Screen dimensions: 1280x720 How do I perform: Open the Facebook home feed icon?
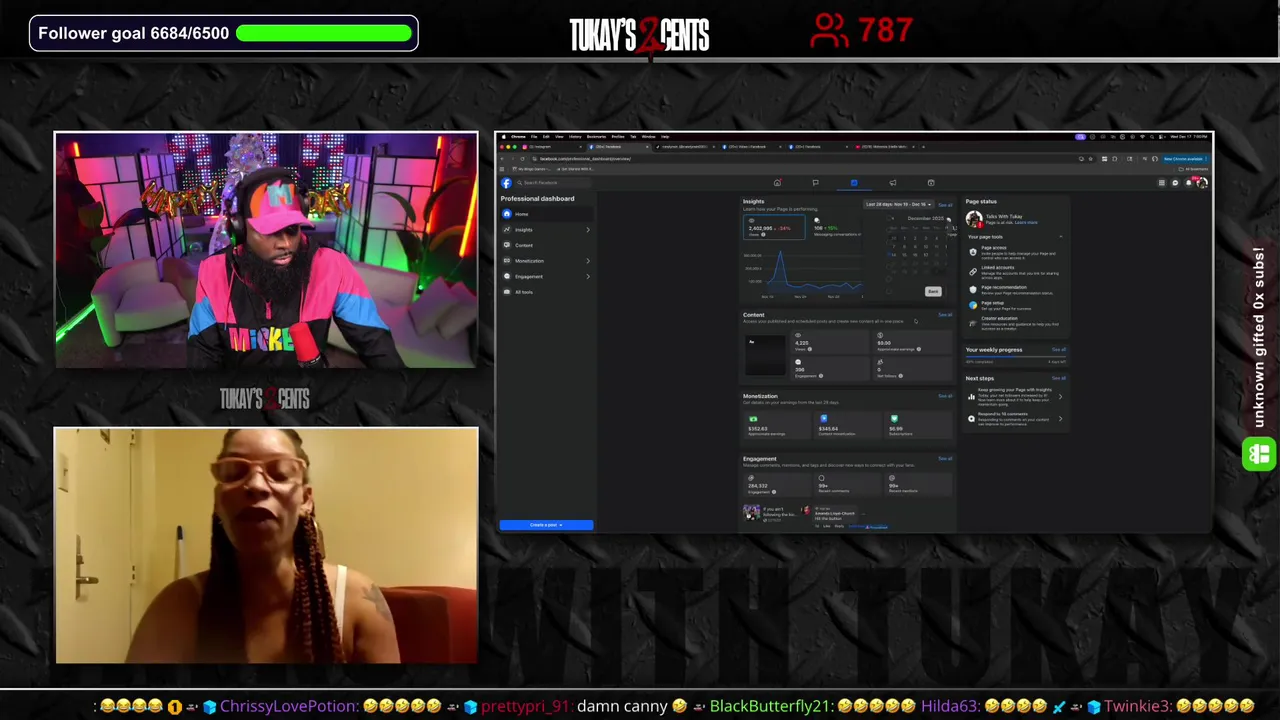coord(777,183)
